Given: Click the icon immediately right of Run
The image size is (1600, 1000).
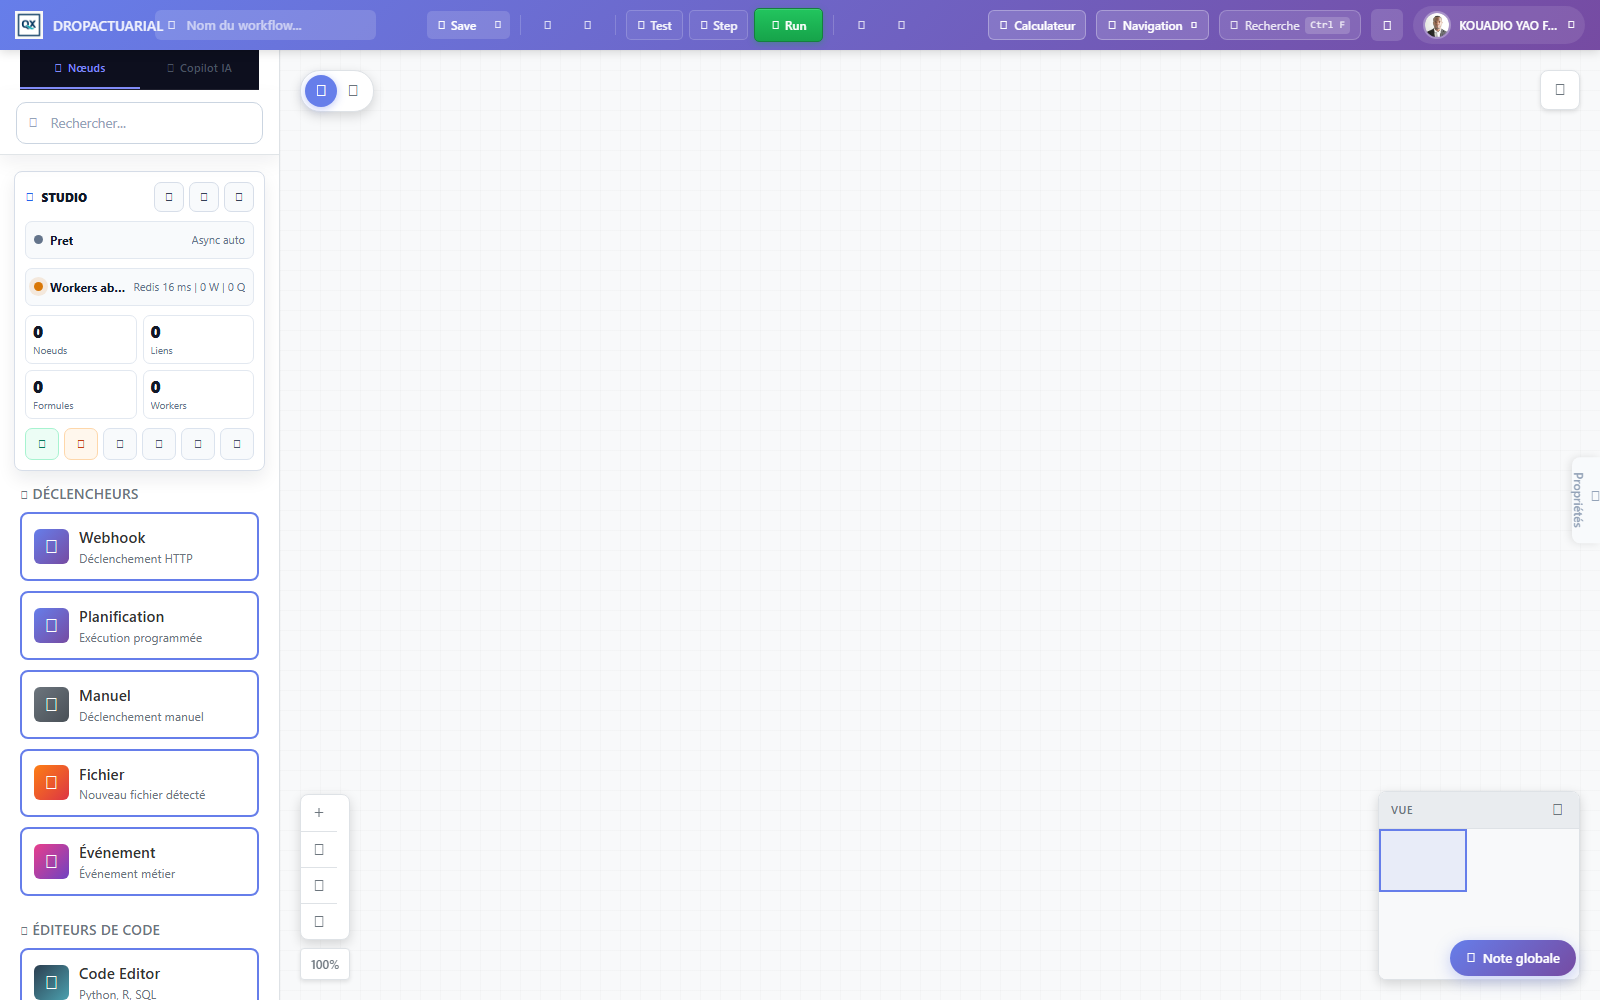Looking at the screenshot, I should point(861,25).
